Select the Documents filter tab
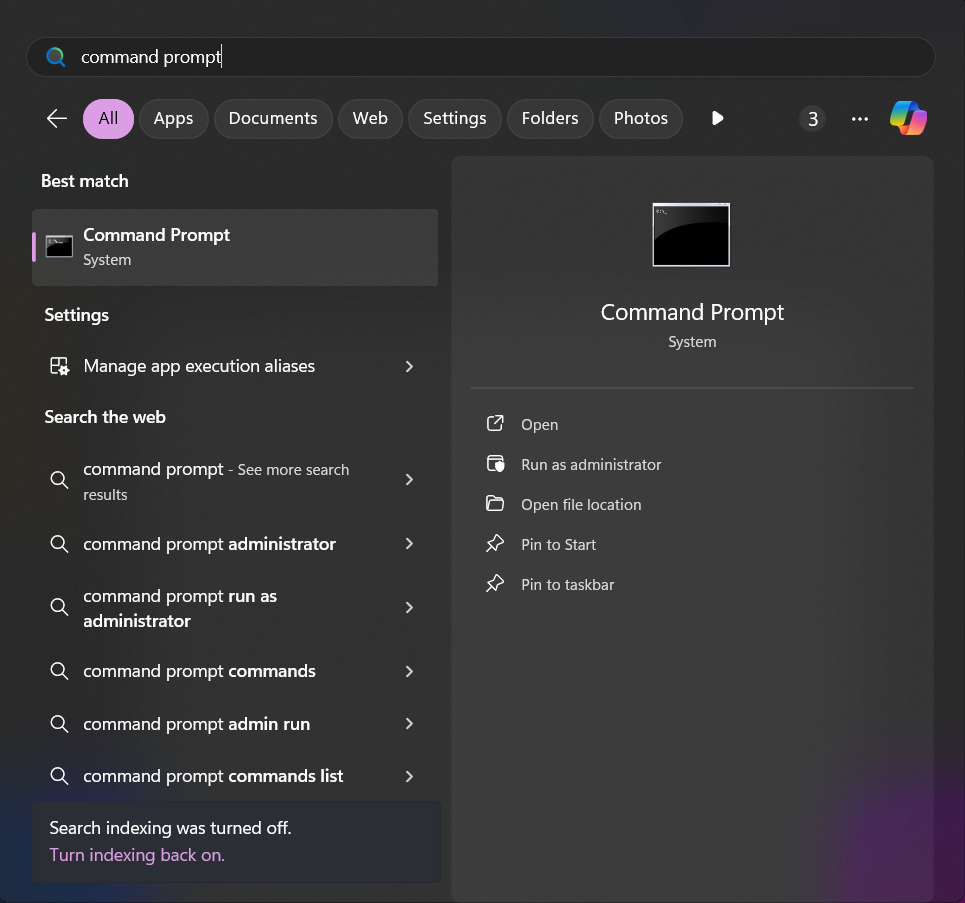The image size is (965, 903). [272, 118]
